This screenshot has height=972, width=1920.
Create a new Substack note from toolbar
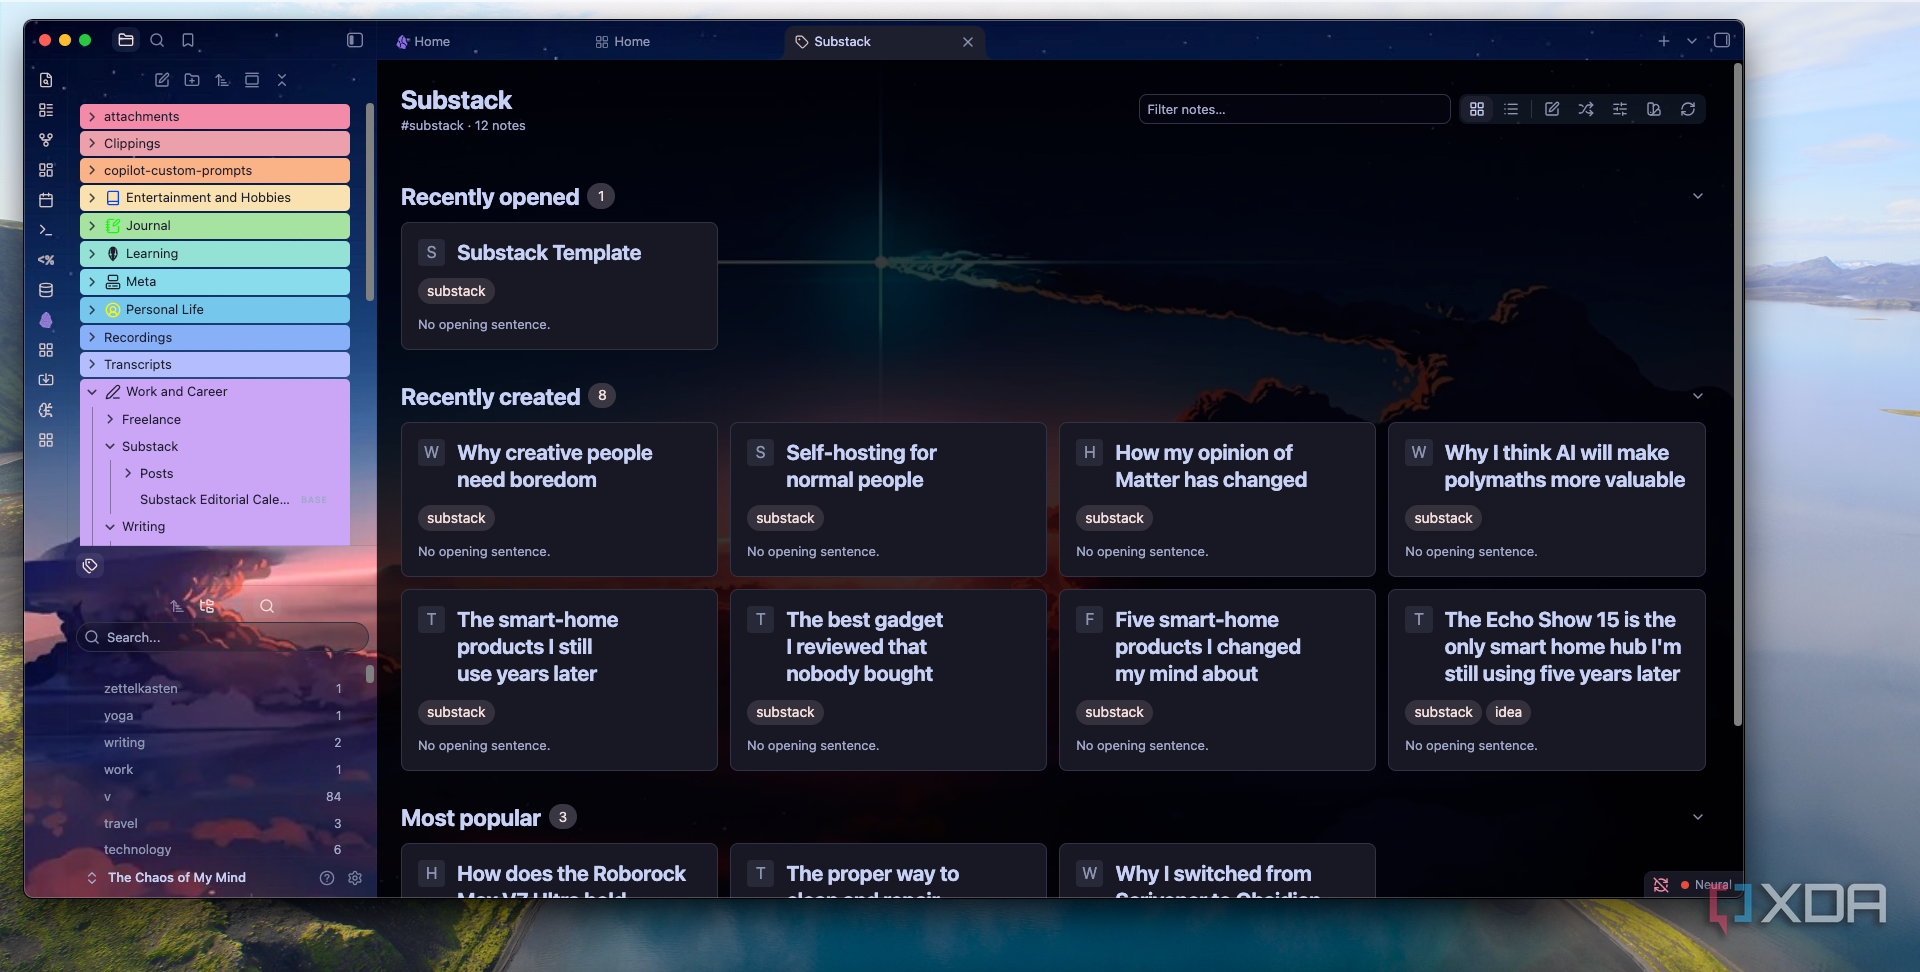tap(1552, 109)
